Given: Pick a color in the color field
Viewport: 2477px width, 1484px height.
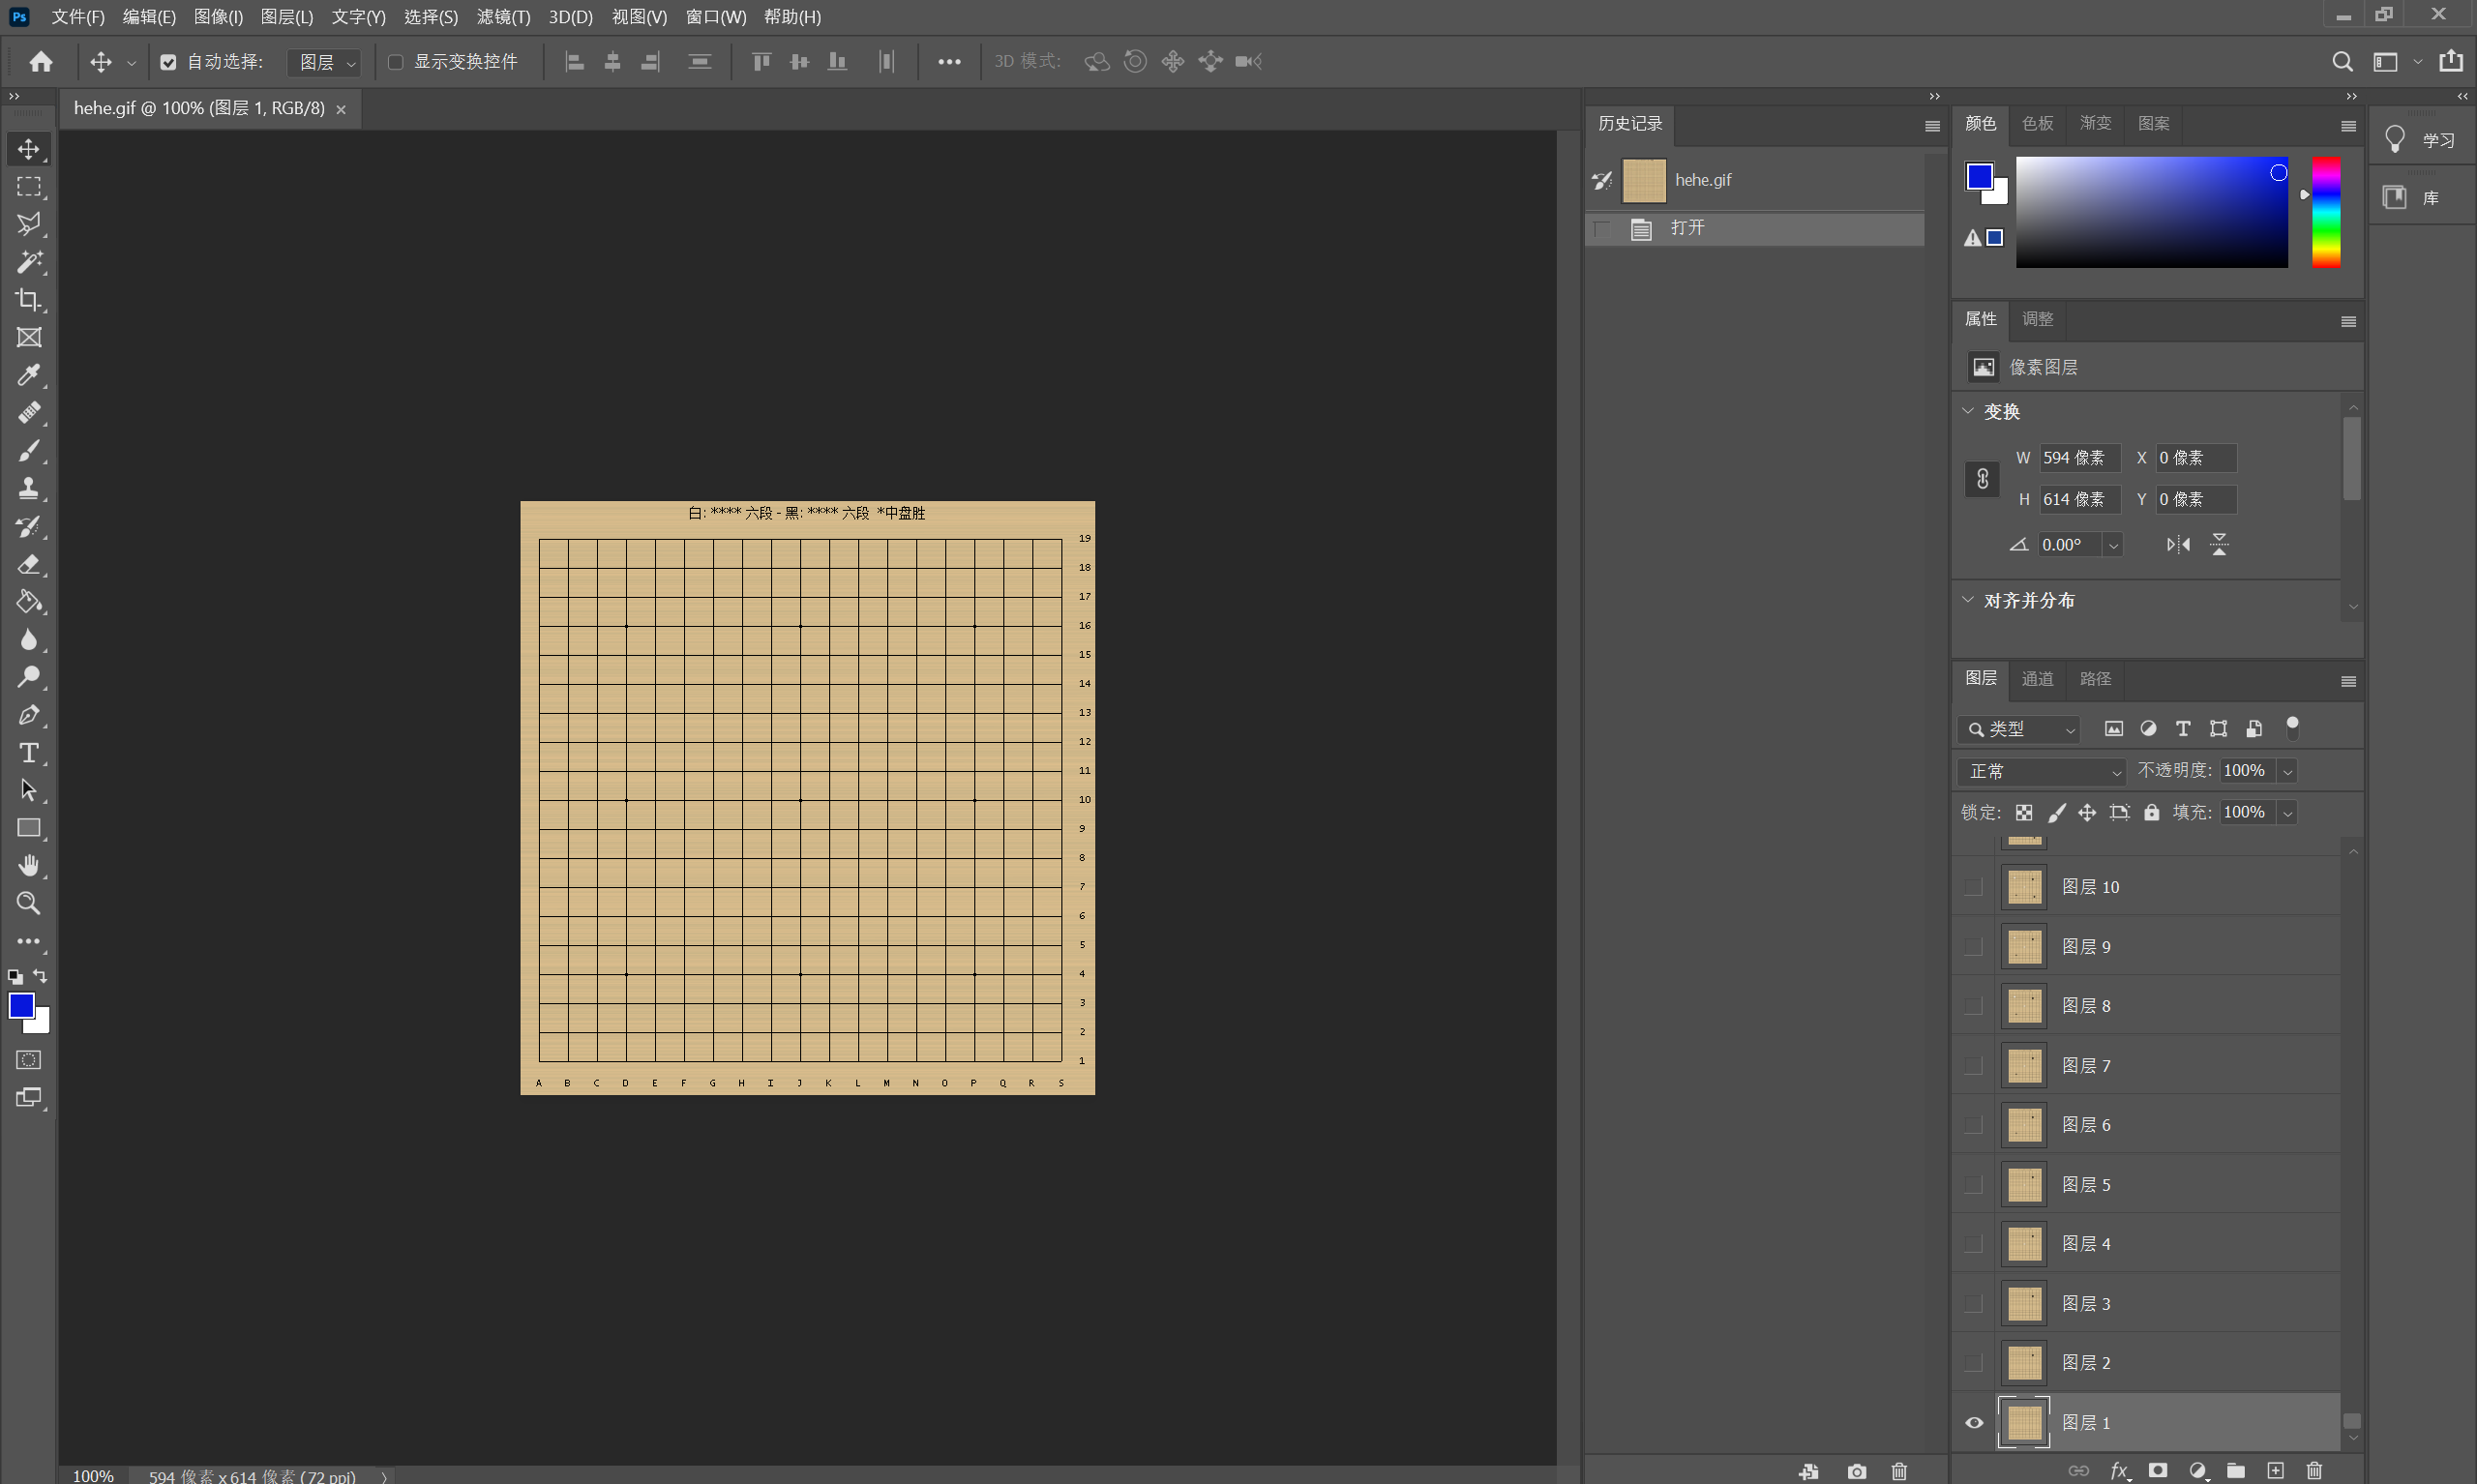Looking at the screenshot, I should [2151, 212].
